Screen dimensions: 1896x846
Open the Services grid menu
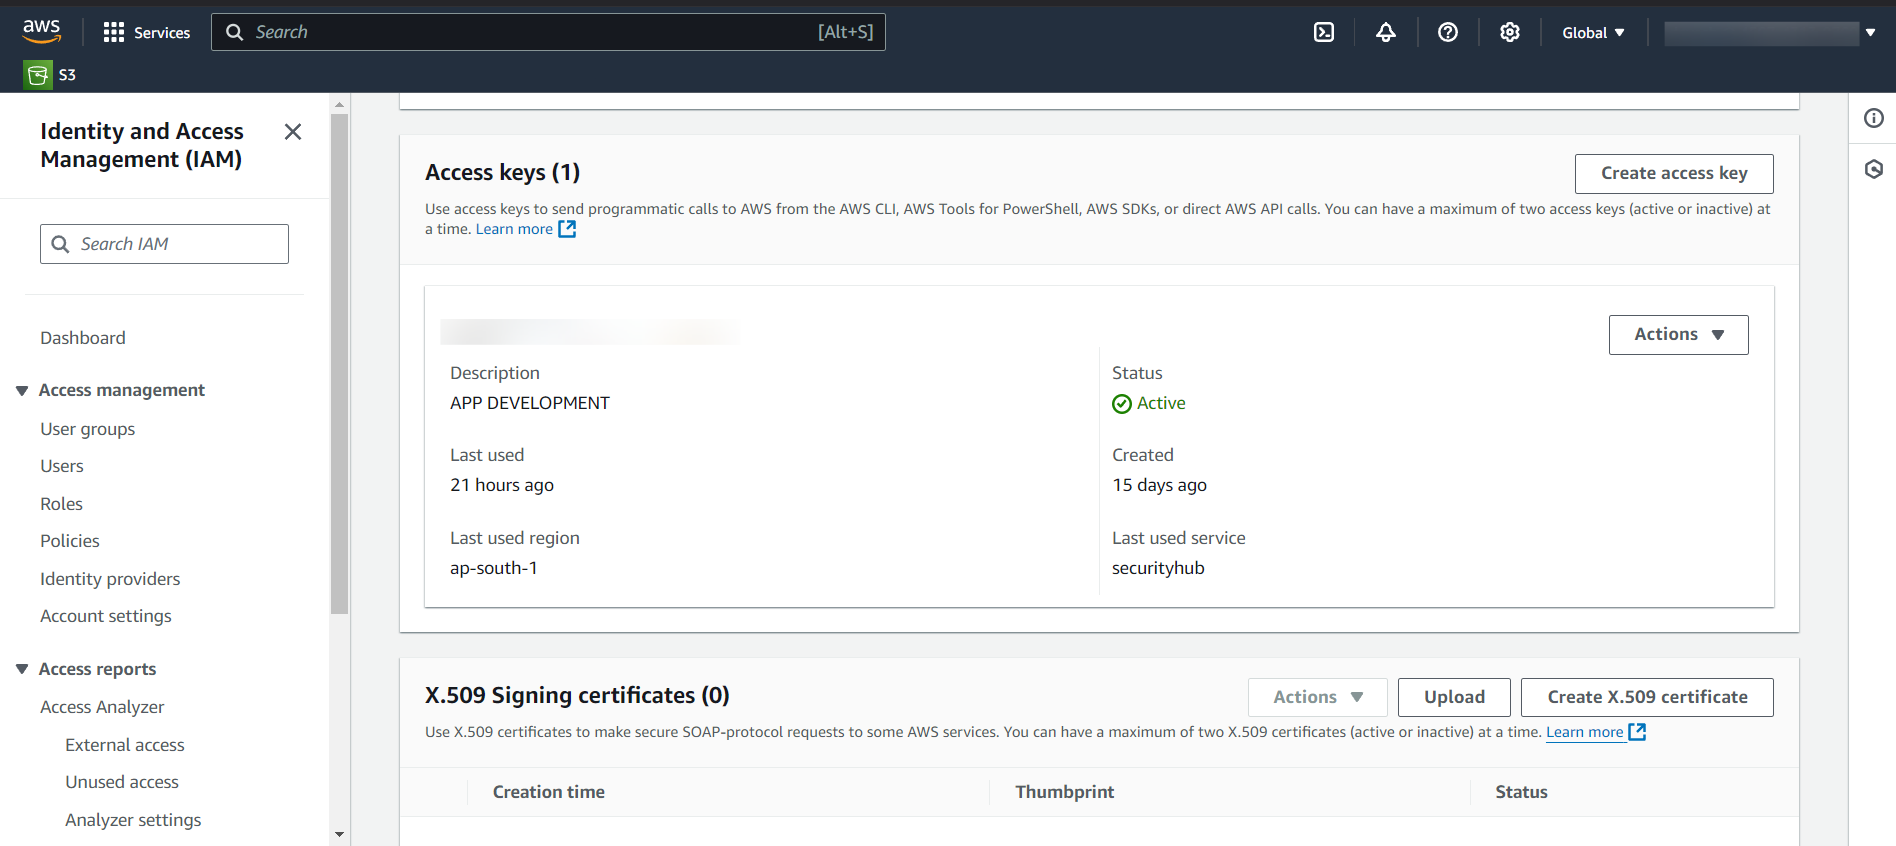click(x=146, y=32)
